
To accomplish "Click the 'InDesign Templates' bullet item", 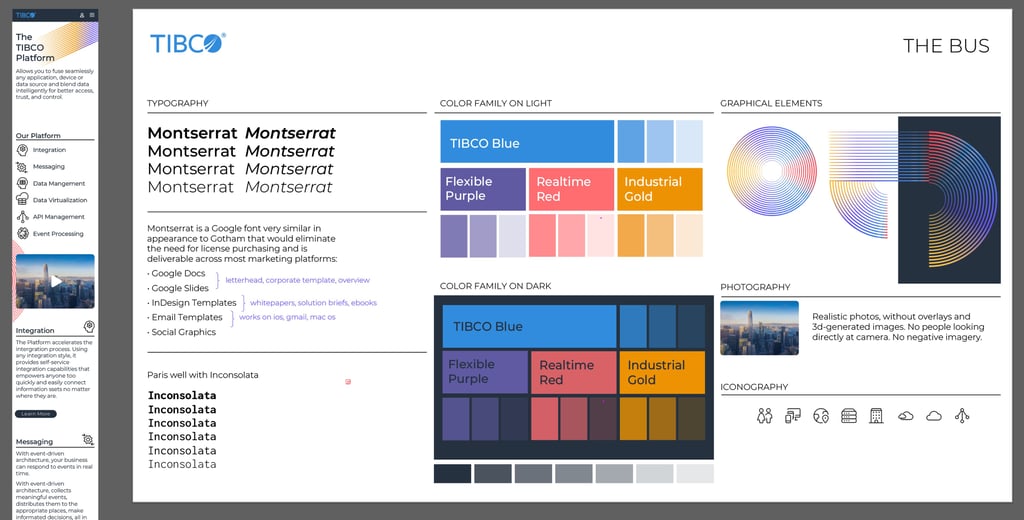I will 192,303.
